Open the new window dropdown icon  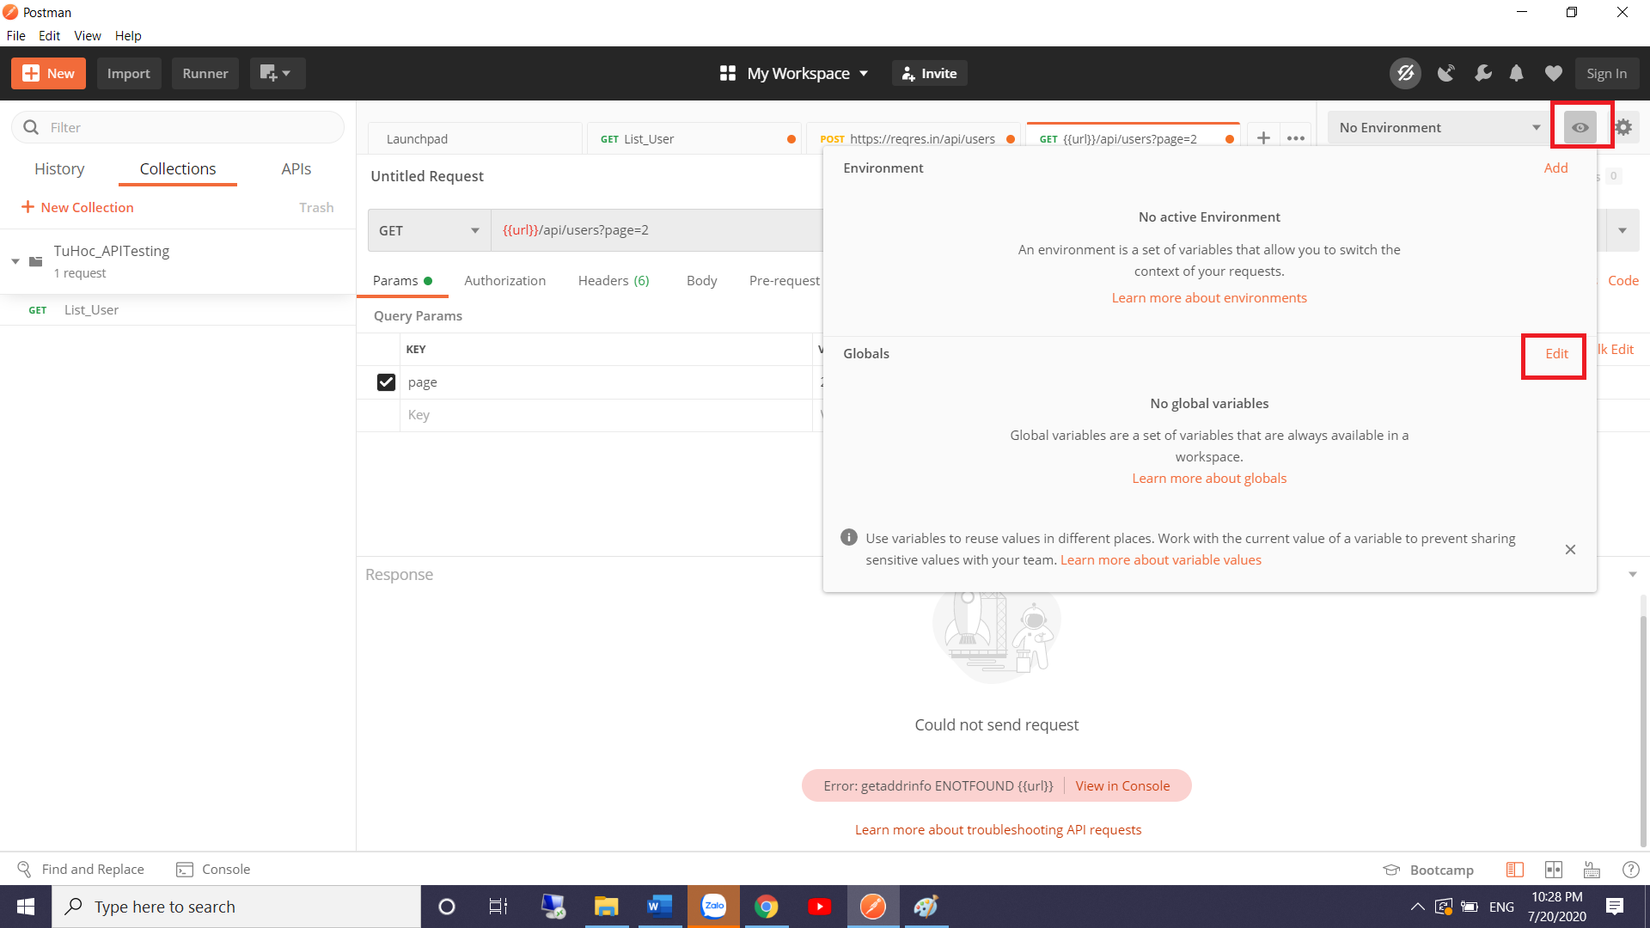pos(276,73)
